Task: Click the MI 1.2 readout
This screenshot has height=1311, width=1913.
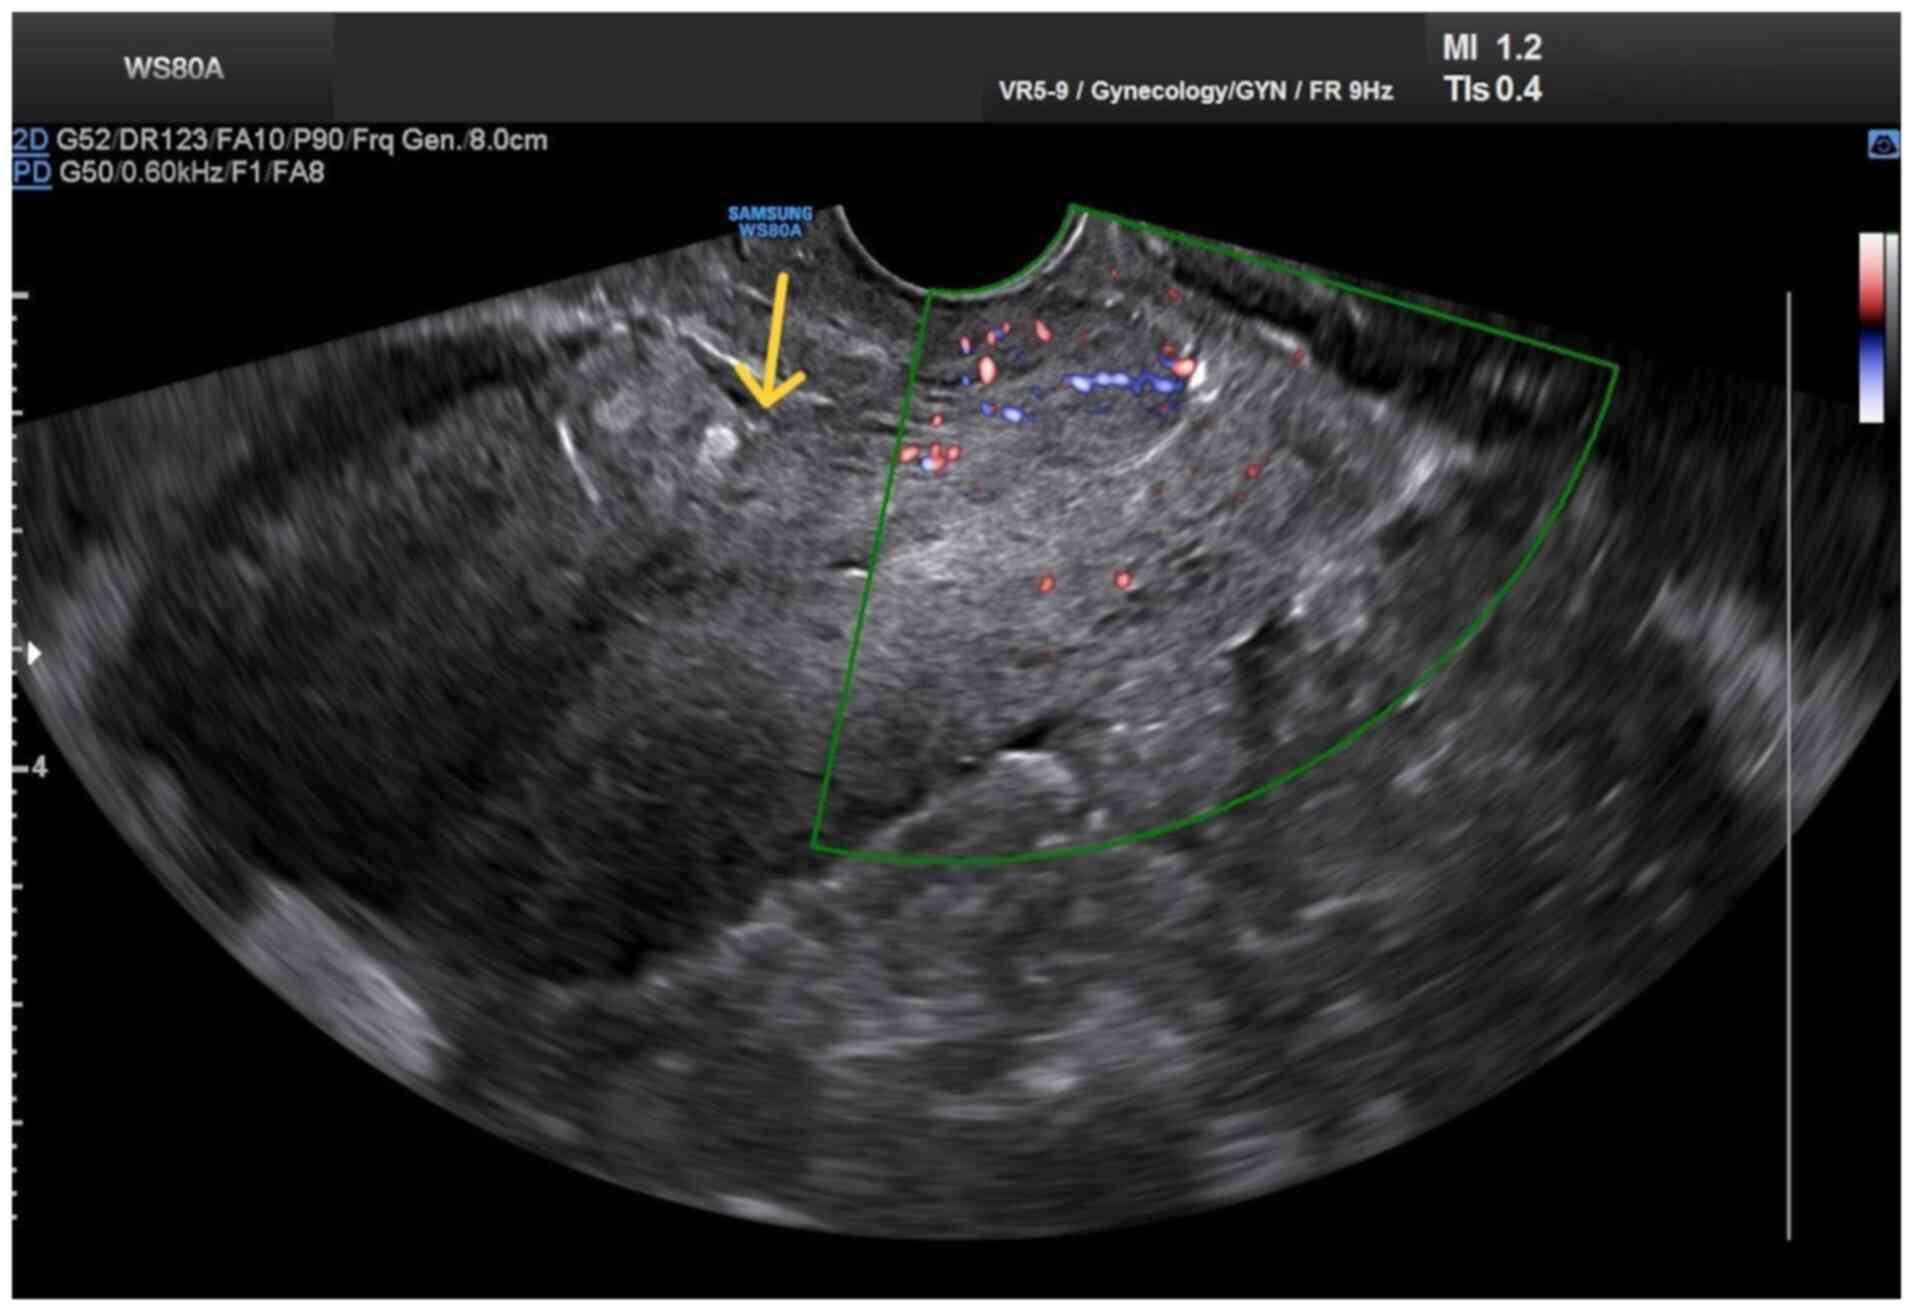Action: [x=1491, y=48]
